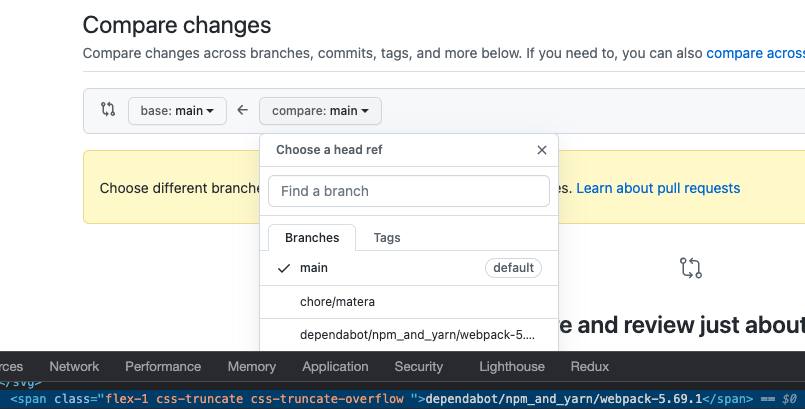
Task: Open the Performance devtools tab
Action: (x=163, y=366)
